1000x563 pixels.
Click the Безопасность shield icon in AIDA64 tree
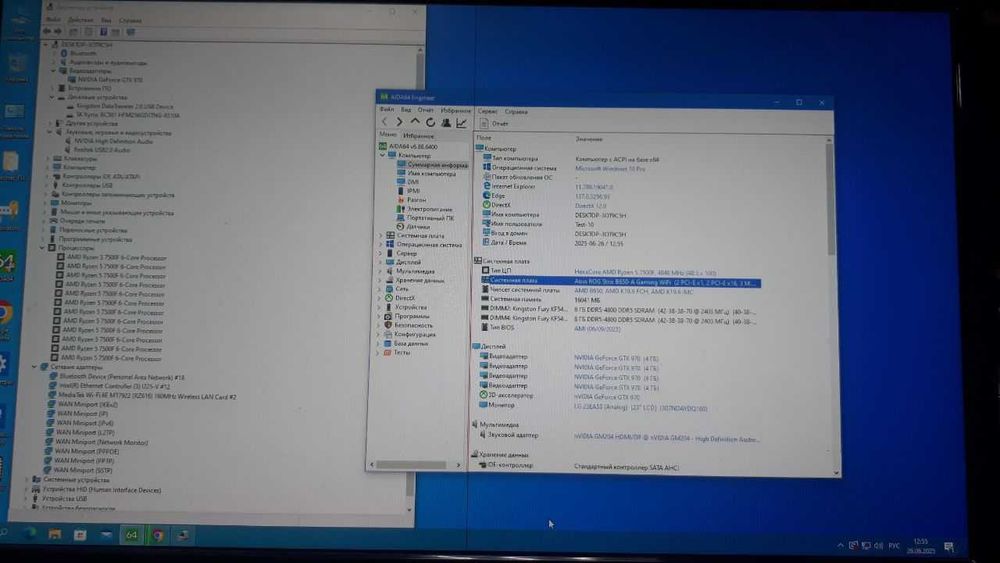point(388,325)
